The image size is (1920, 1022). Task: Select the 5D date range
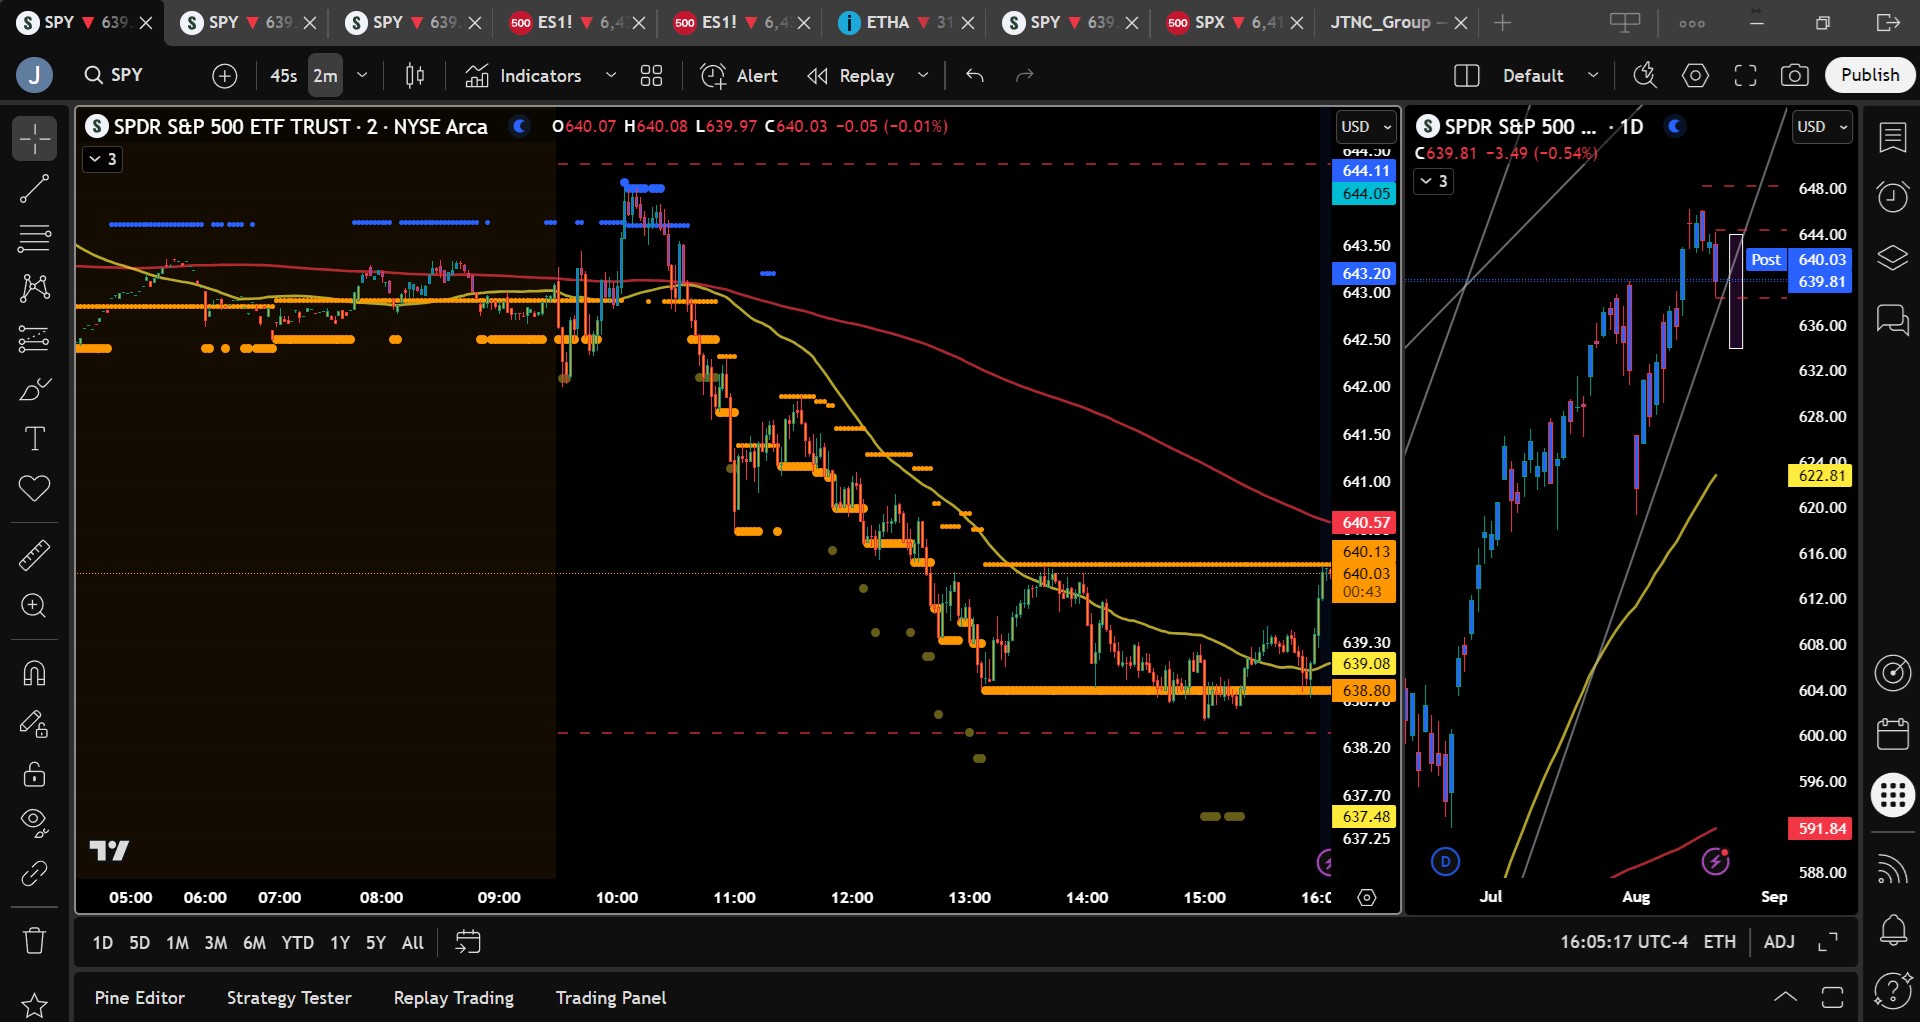(140, 942)
